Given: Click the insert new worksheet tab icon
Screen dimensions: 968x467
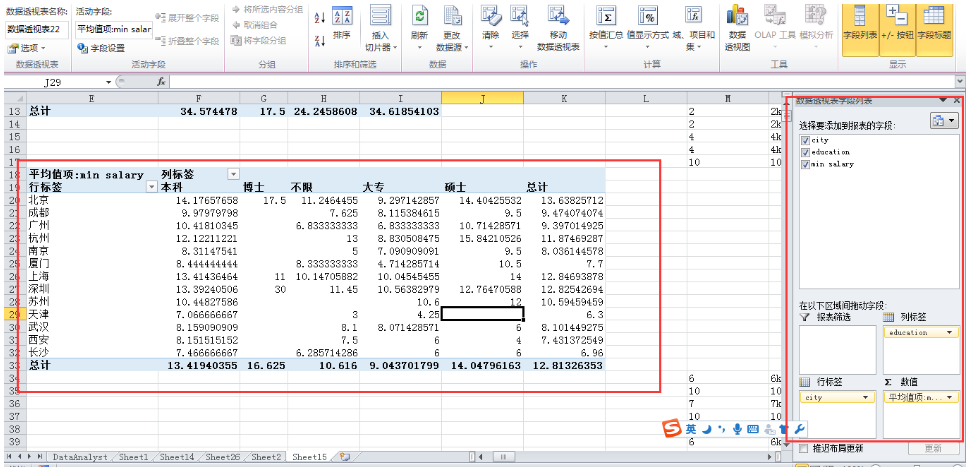Looking at the screenshot, I should coord(344,457).
